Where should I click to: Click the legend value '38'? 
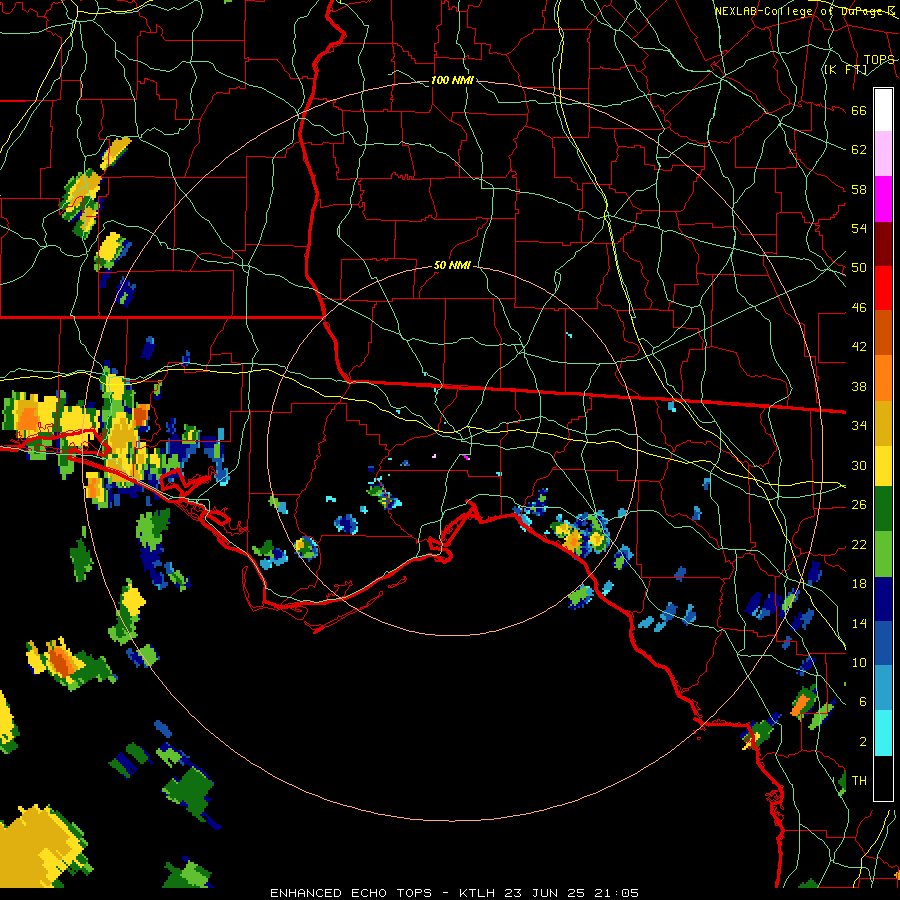(859, 386)
